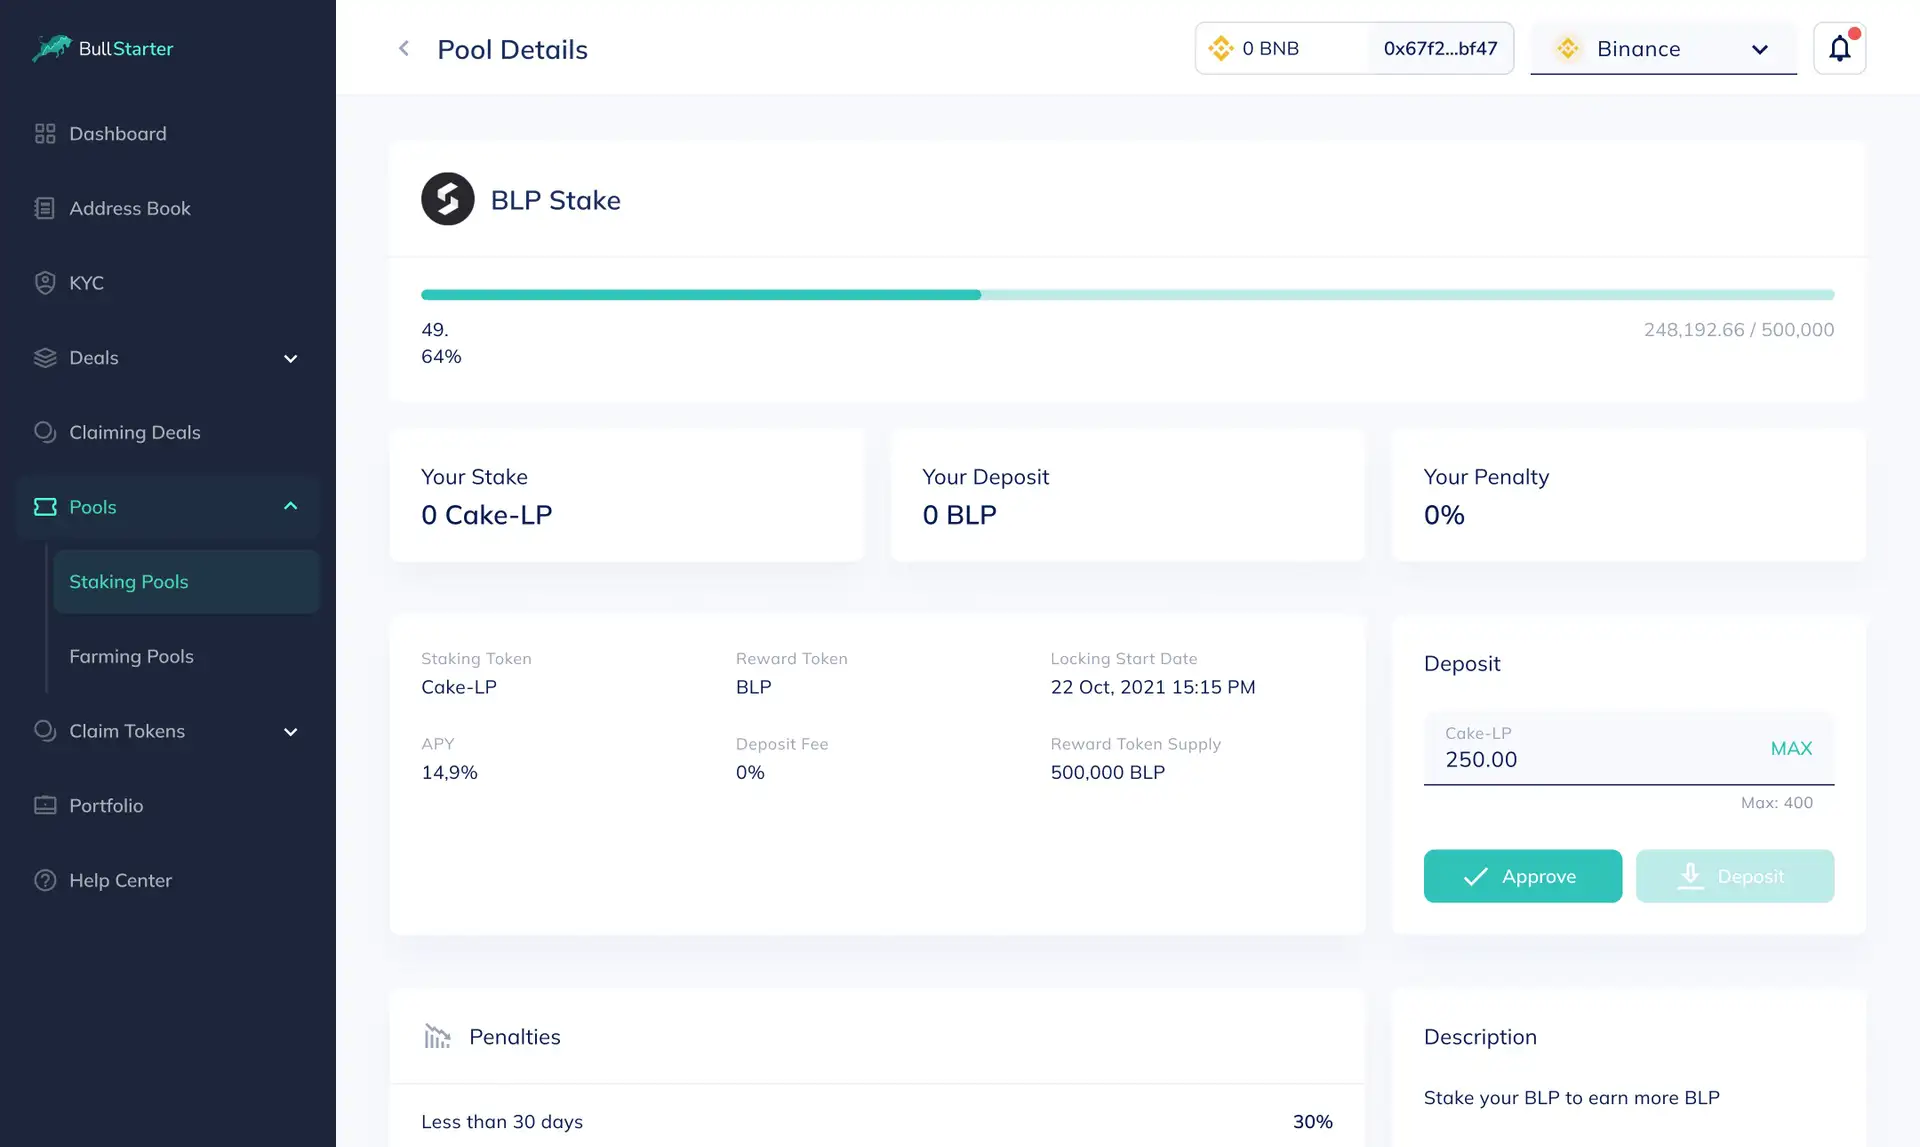1920x1147 pixels.
Task: Click the Help Center question mark icon
Action: (45, 880)
